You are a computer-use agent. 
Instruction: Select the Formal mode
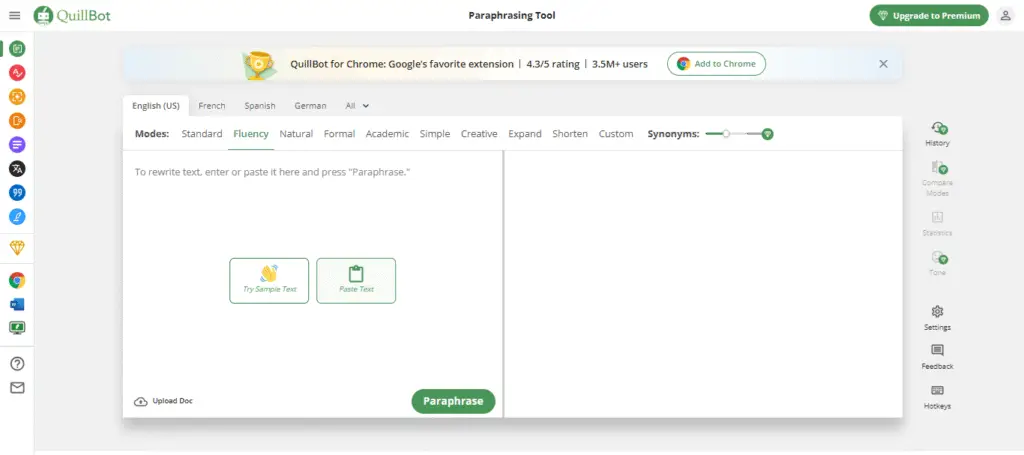[339, 134]
